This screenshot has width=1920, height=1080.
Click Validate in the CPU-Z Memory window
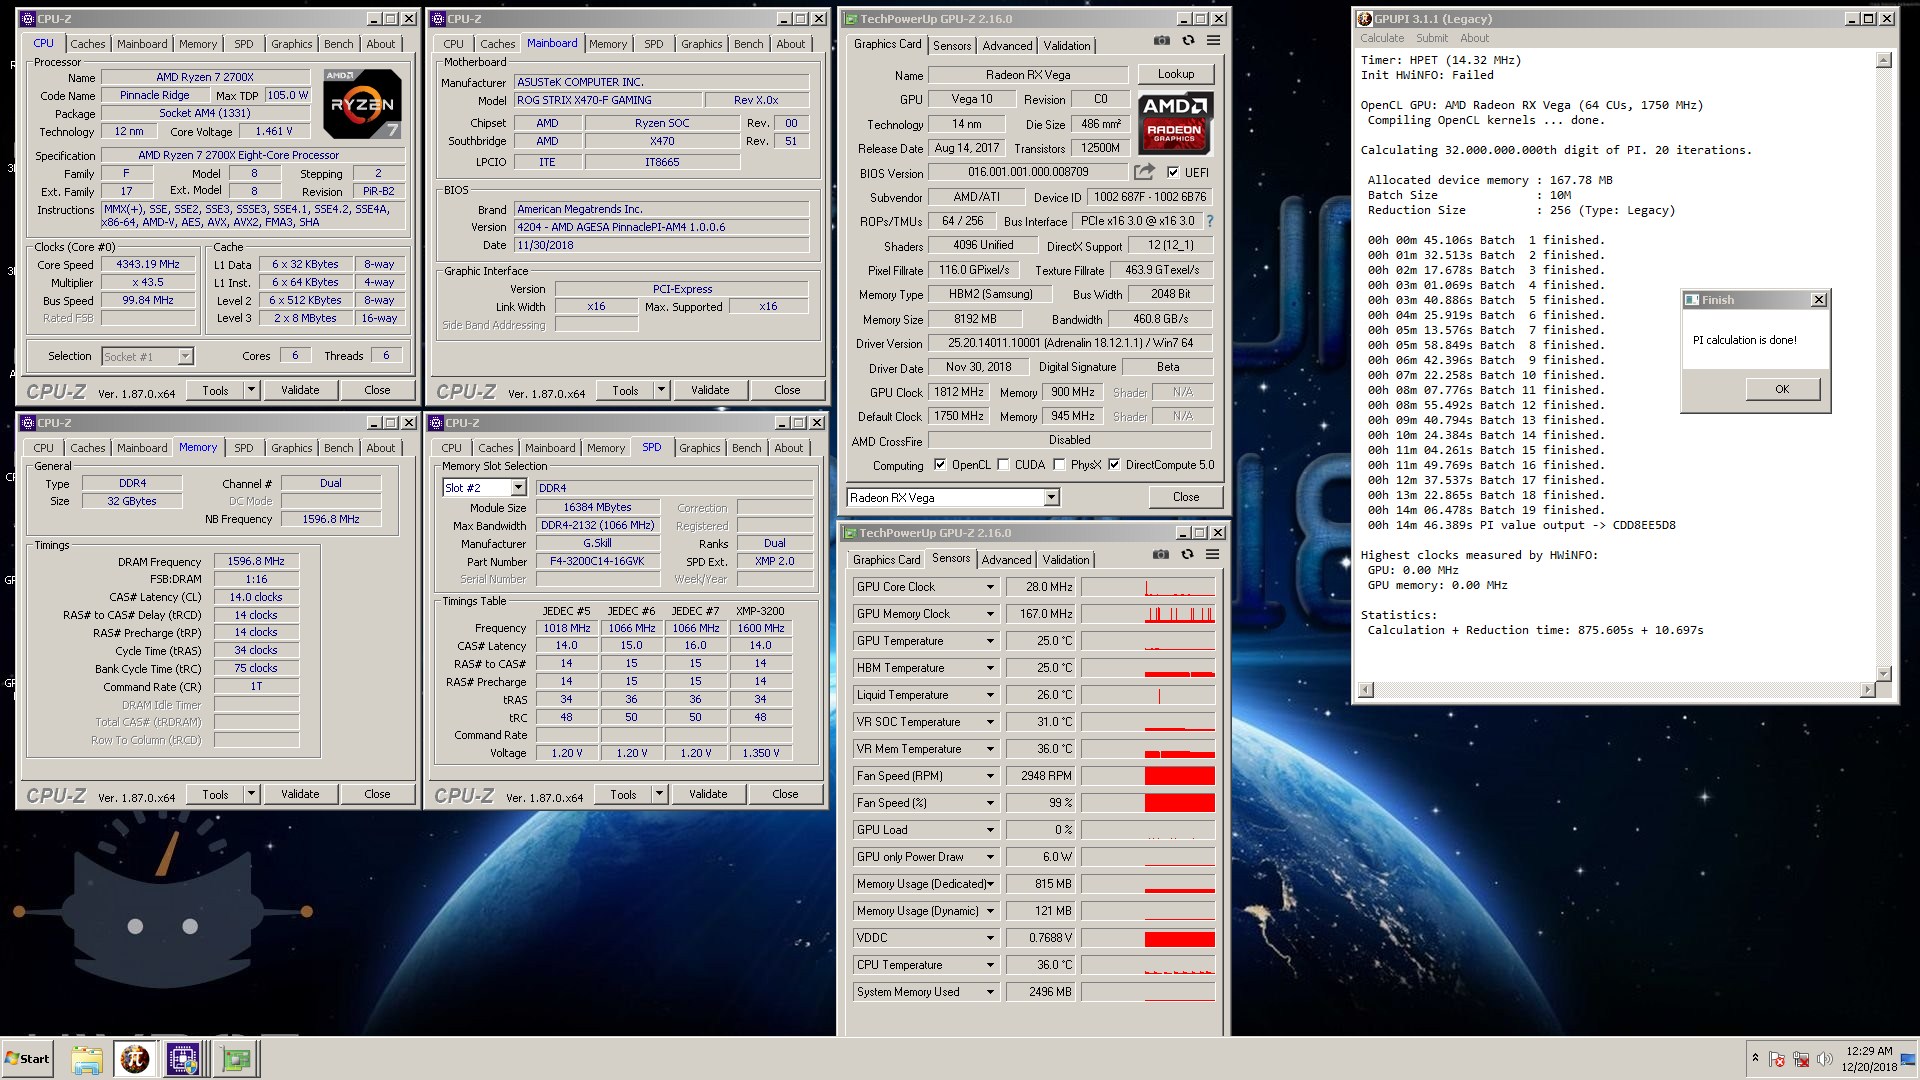pyautogui.click(x=300, y=794)
